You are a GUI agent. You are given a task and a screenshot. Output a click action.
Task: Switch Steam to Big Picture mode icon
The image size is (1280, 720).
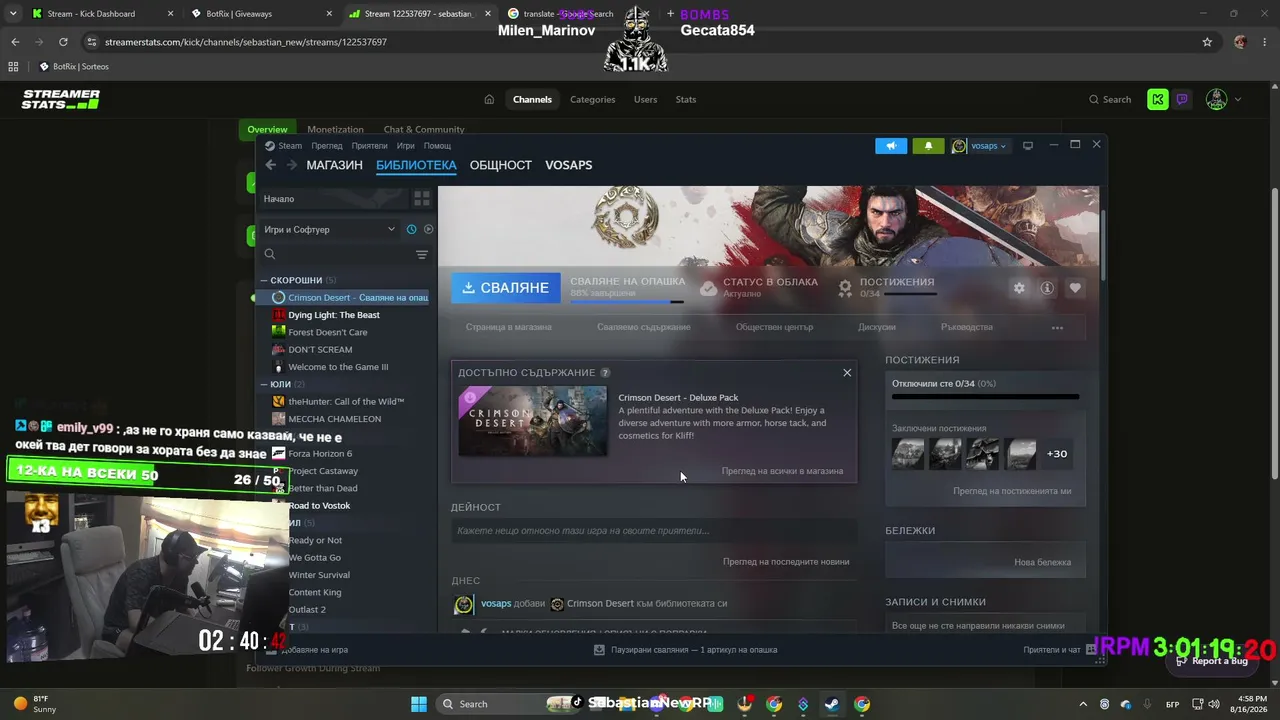pyautogui.click(x=1027, y=146)
